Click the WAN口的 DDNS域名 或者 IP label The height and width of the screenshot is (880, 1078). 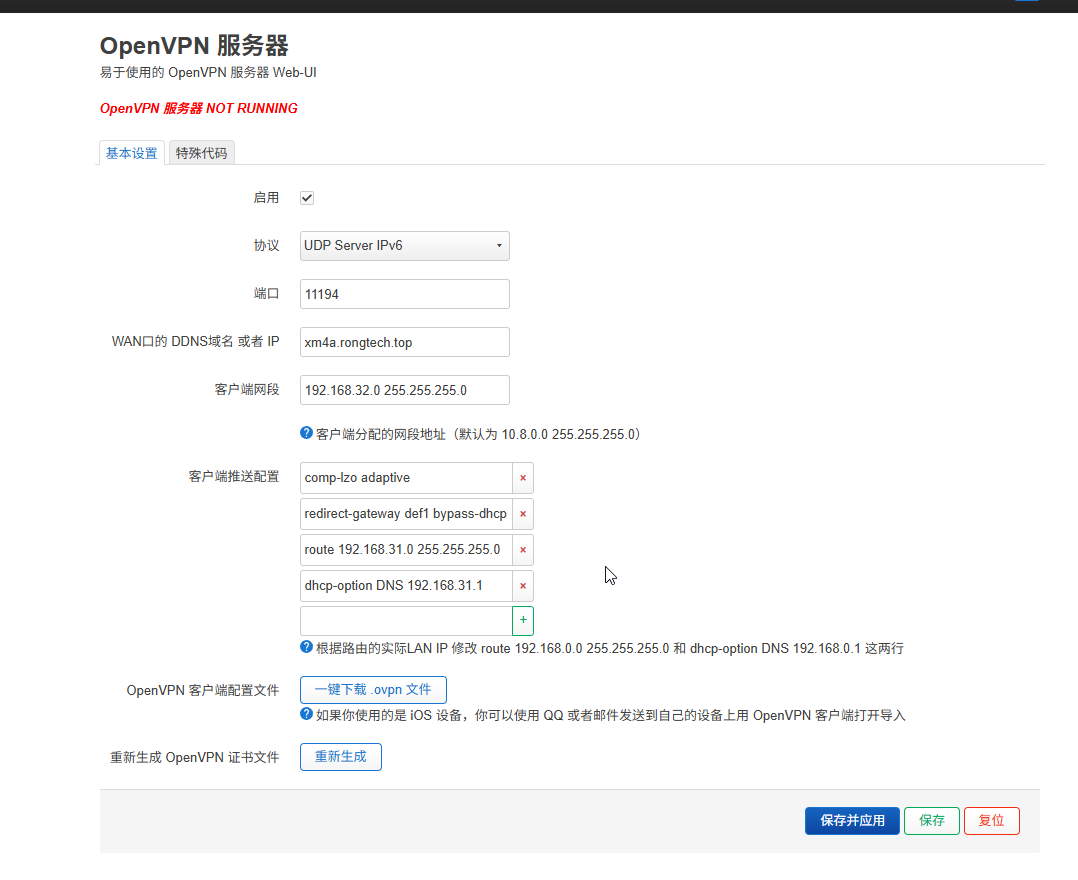point(195,342)
